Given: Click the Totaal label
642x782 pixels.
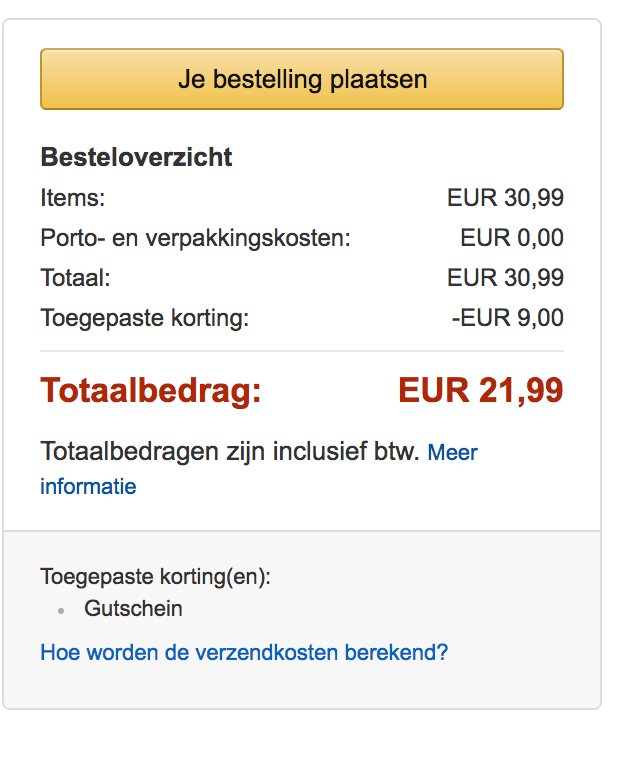Looking at the screenshot, I should coord(75,278).
